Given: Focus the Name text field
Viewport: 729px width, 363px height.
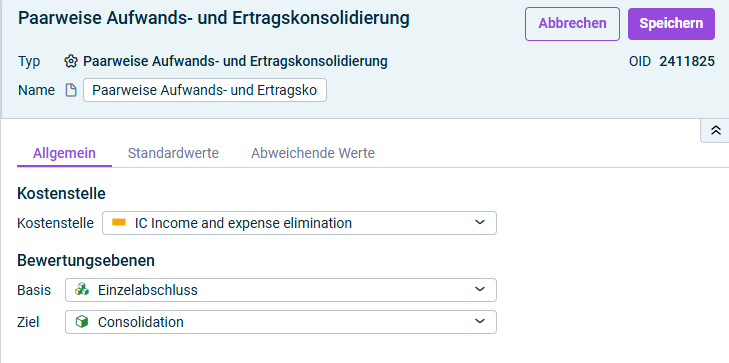Looking at the screenshot, I should tap(205, 90).
